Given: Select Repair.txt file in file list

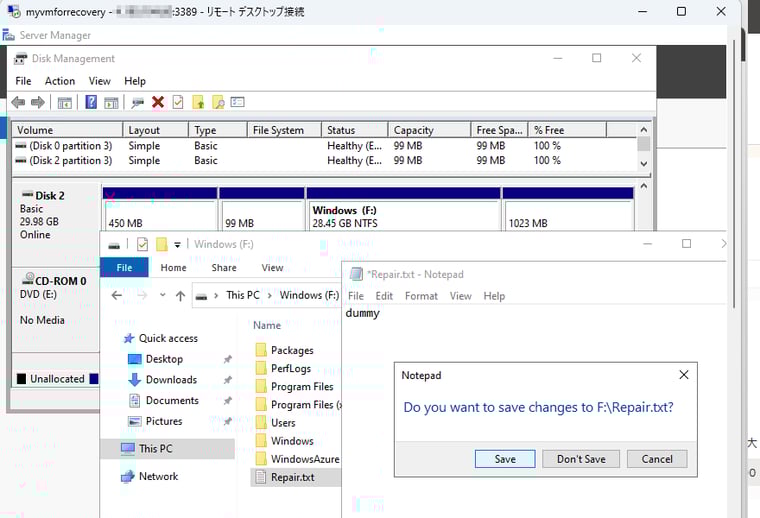Looking at the screenshot, I should click(x=296, y=477).
